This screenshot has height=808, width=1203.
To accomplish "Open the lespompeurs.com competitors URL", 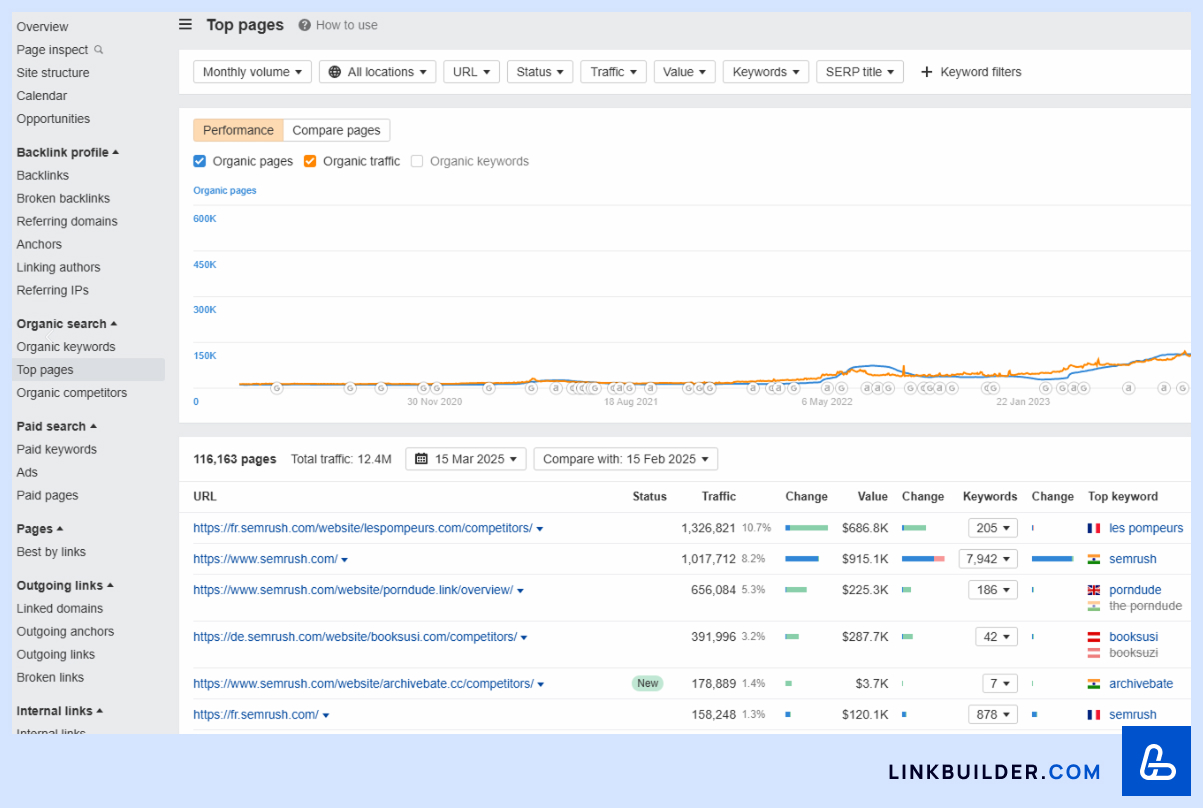I will click(x=362, y=528).
